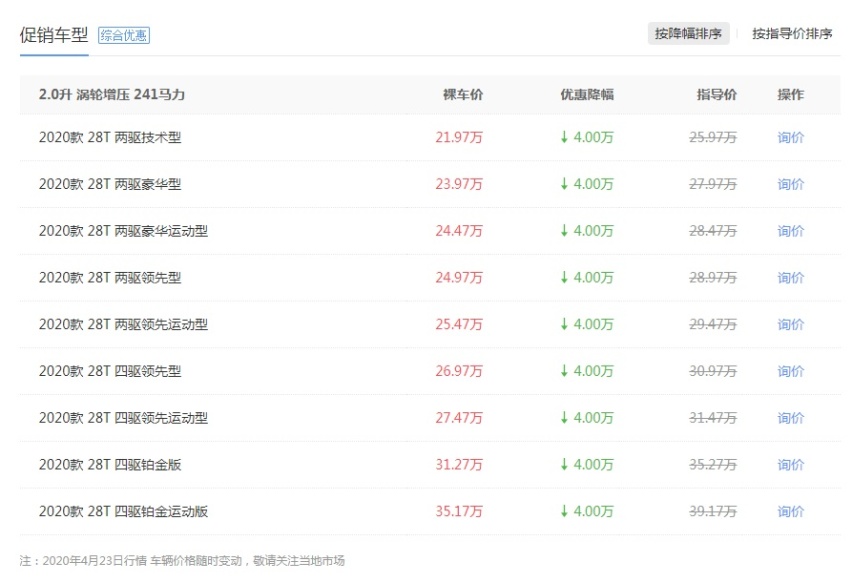852x583 pixels.
Task: Click 询价 for 28T 四驱铂金版
Action: point(790,465)
